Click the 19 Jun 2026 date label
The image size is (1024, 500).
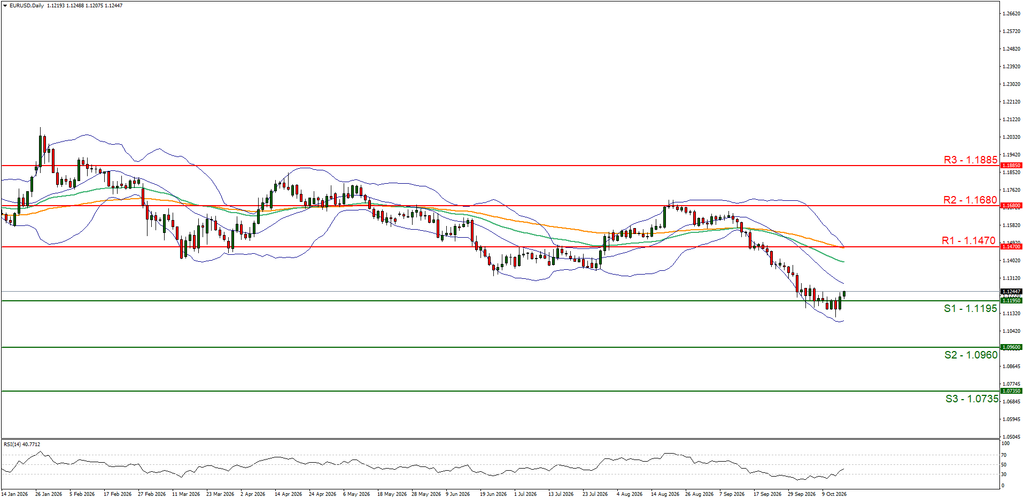(x=492, y=495)
